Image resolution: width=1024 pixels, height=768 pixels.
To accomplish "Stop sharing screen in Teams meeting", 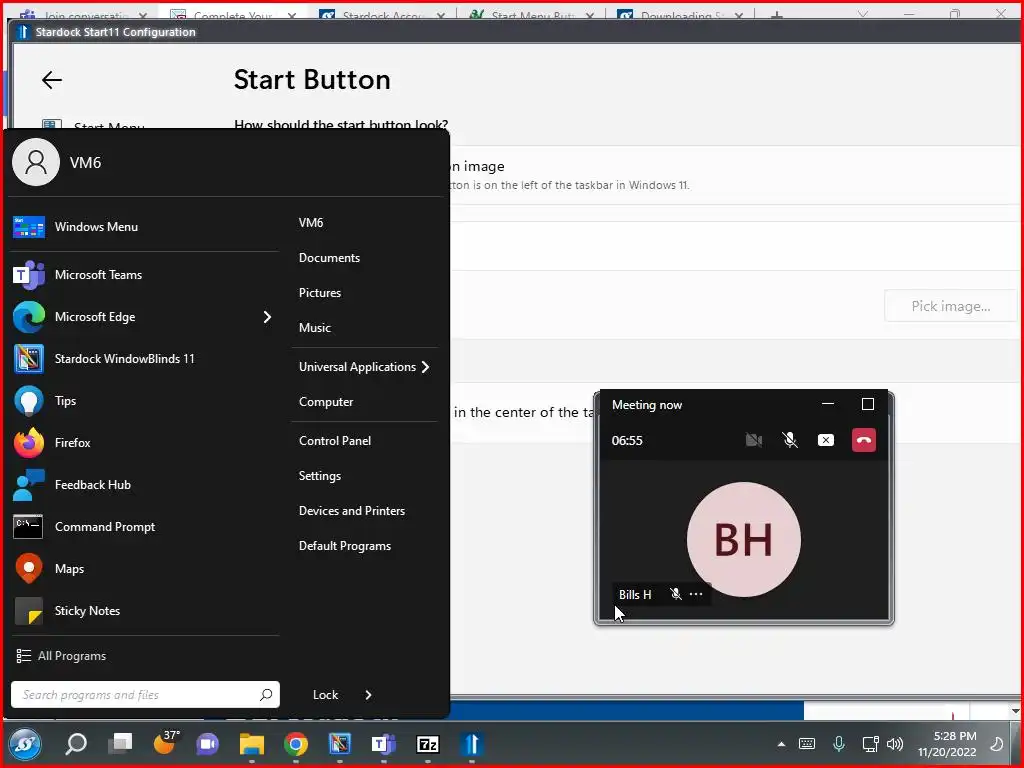I will pos(825,440).
